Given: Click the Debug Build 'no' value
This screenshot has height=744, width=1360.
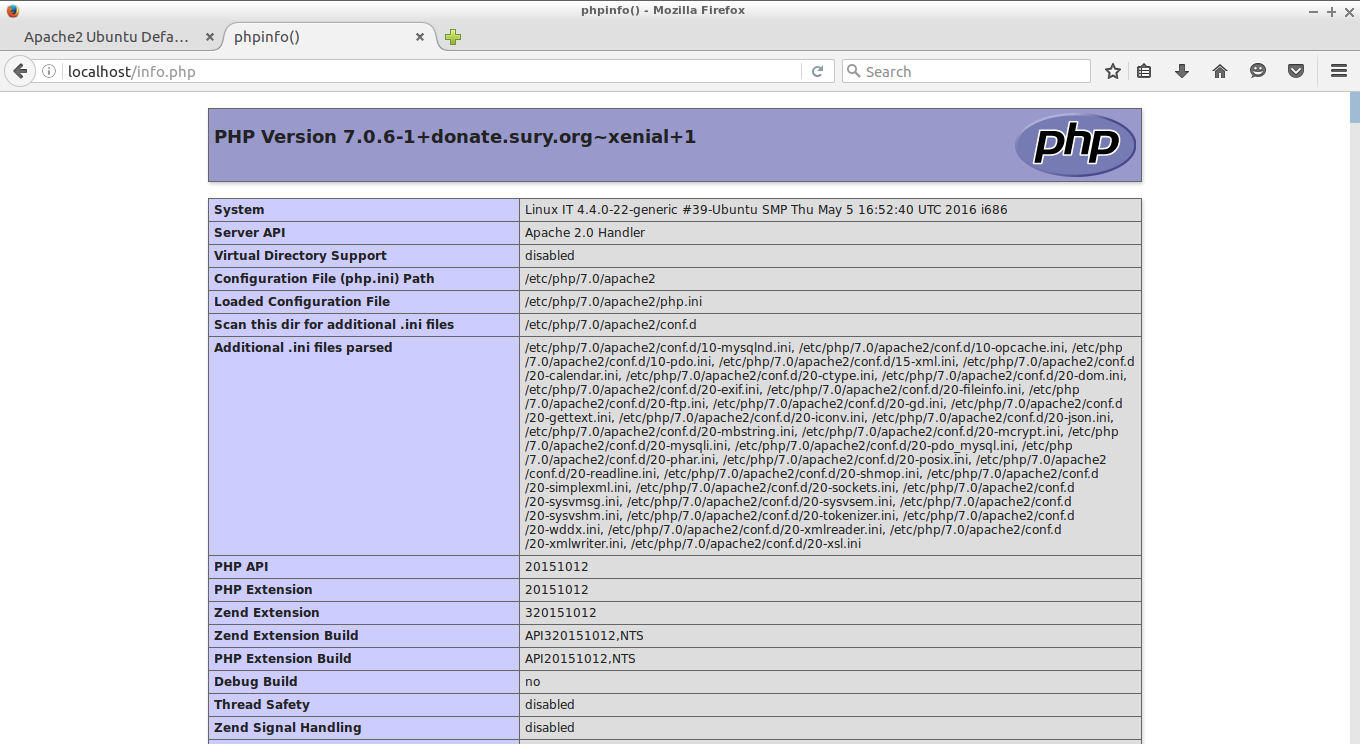Looking at the screenshot, I should point(532,682).
